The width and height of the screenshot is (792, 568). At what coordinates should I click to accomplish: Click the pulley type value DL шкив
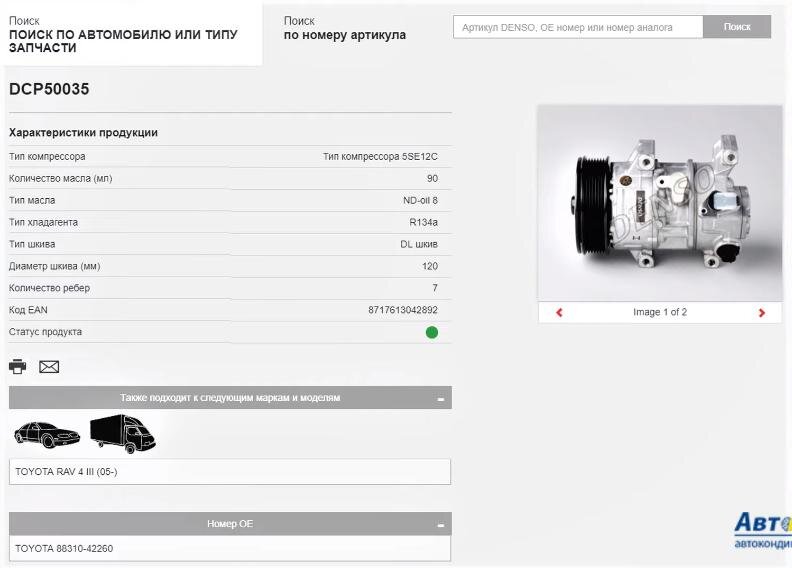(419, 244)
